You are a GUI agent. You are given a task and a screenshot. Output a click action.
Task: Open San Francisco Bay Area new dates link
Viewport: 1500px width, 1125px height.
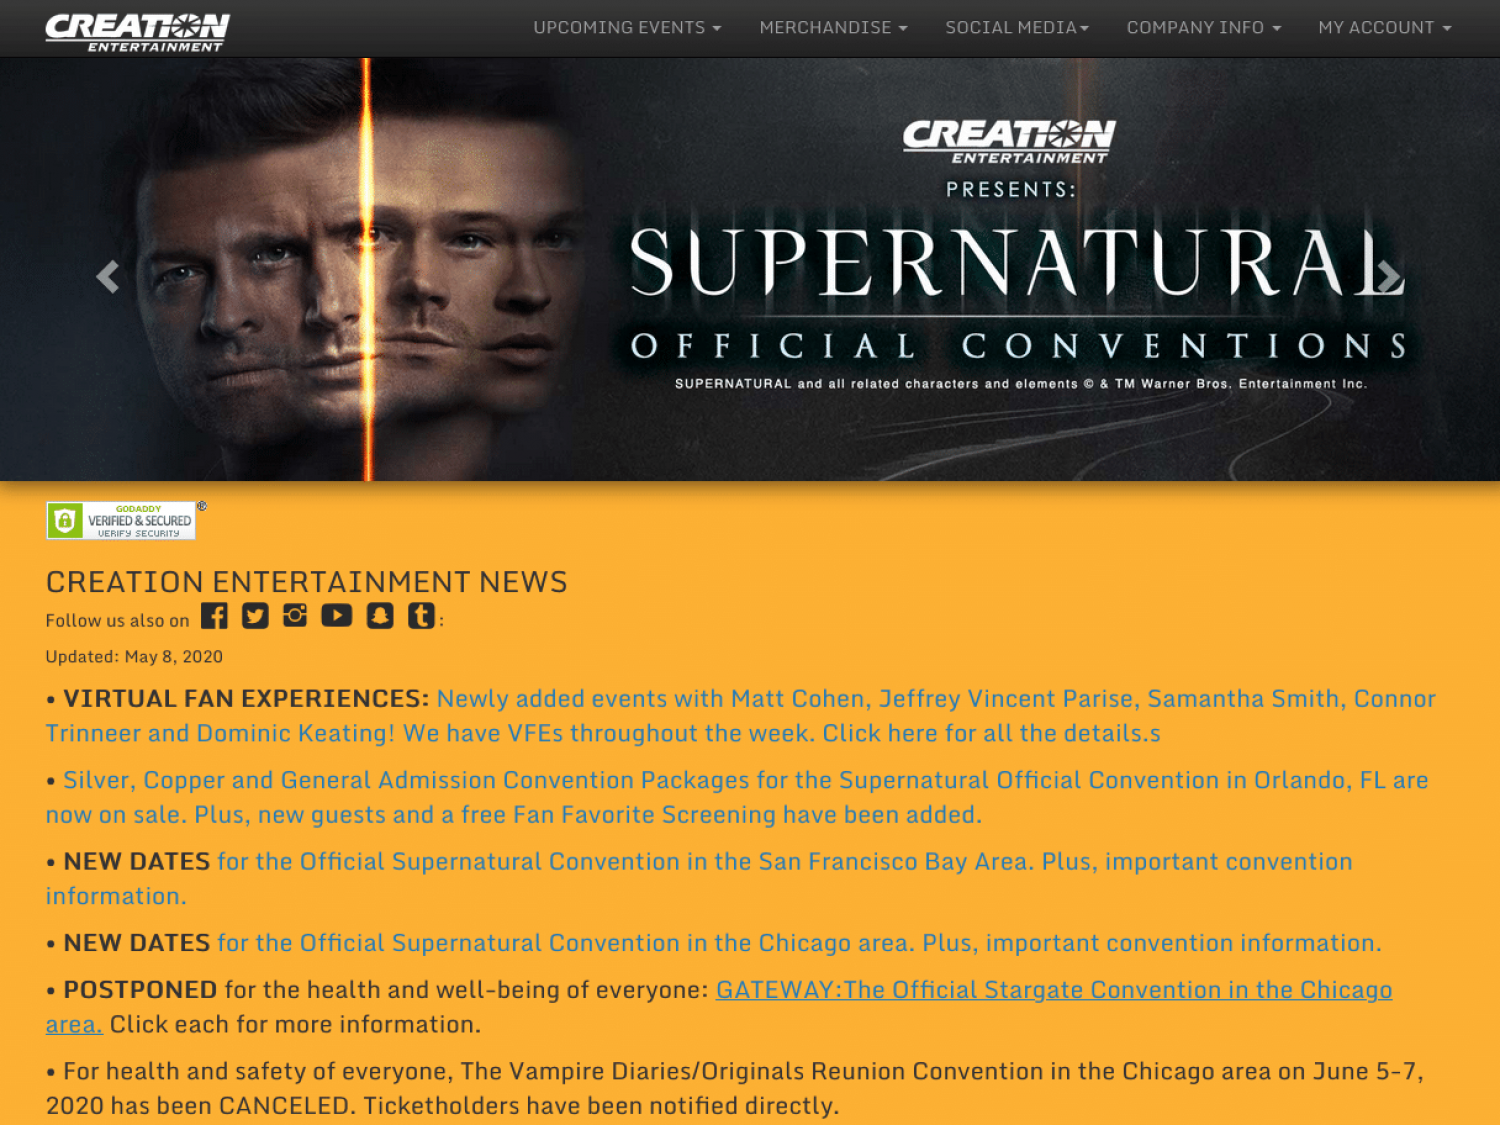click(699, 878)
